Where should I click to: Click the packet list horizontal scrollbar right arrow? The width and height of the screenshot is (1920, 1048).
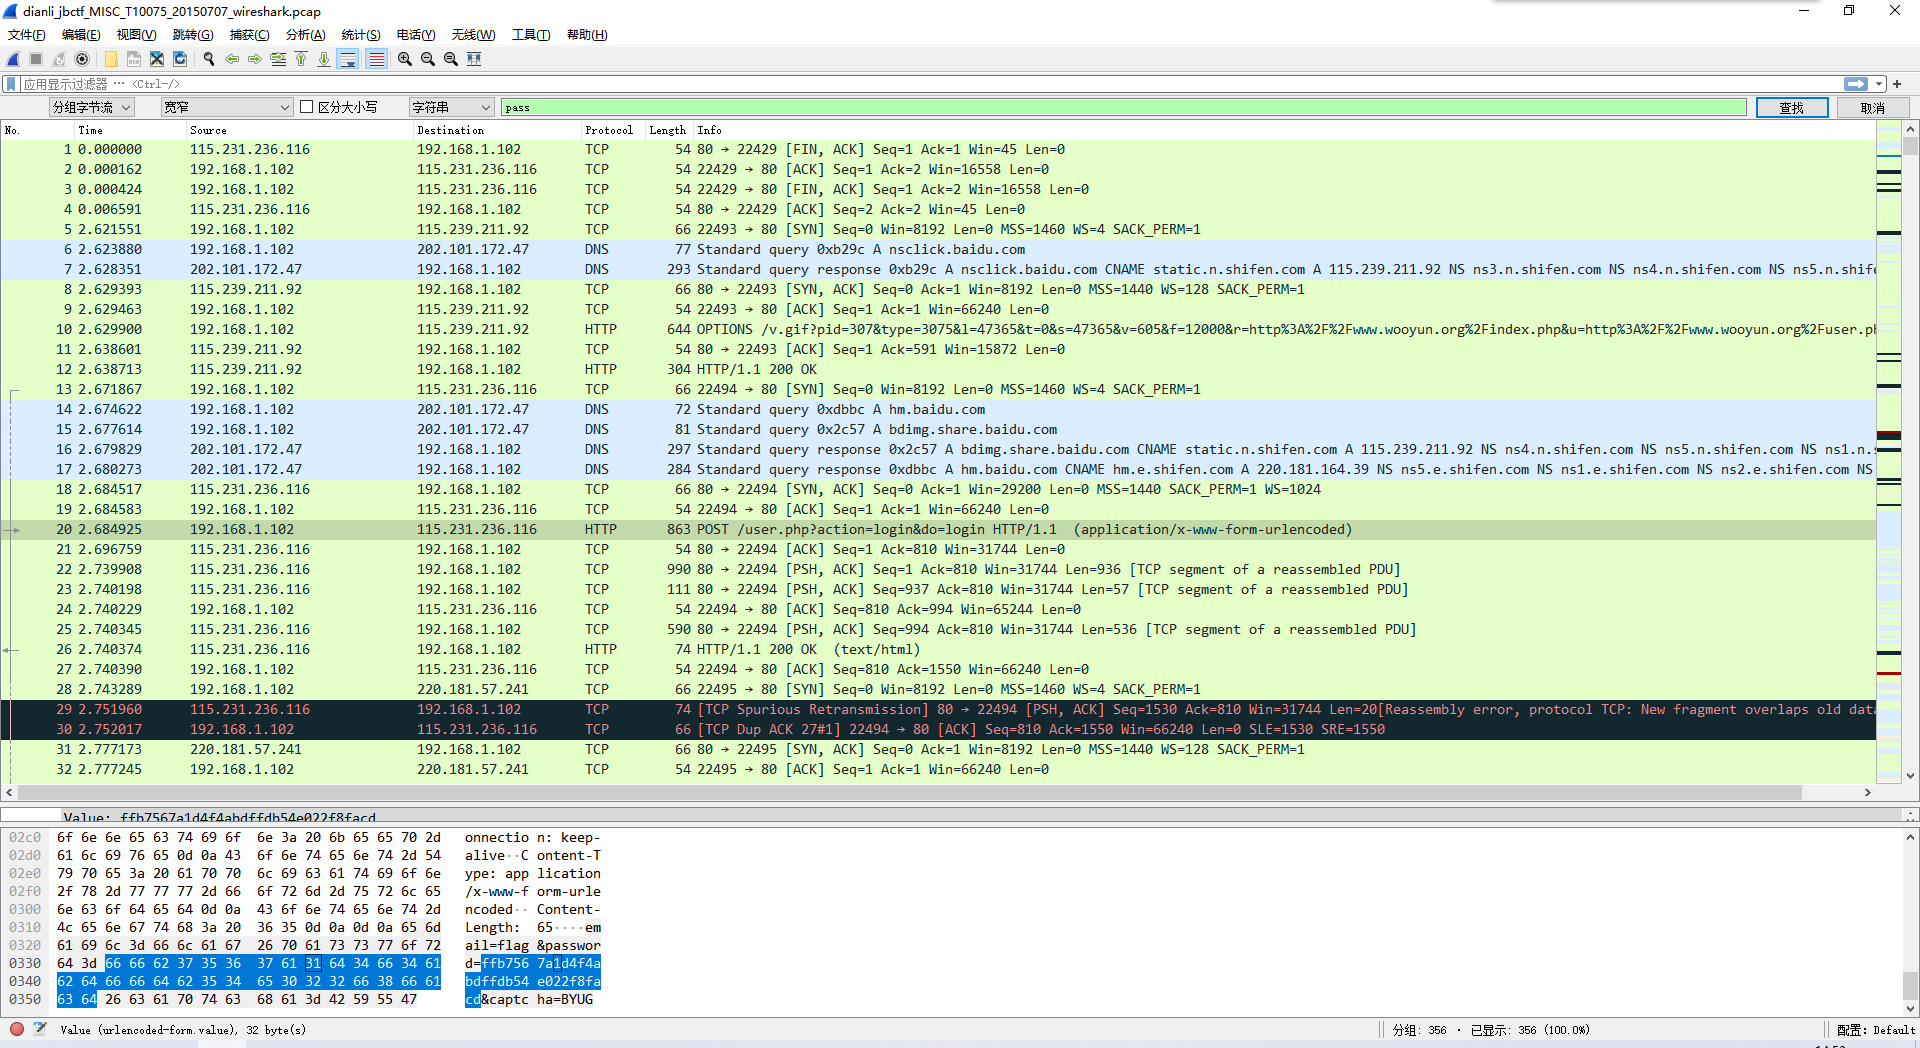(1867, 792)
